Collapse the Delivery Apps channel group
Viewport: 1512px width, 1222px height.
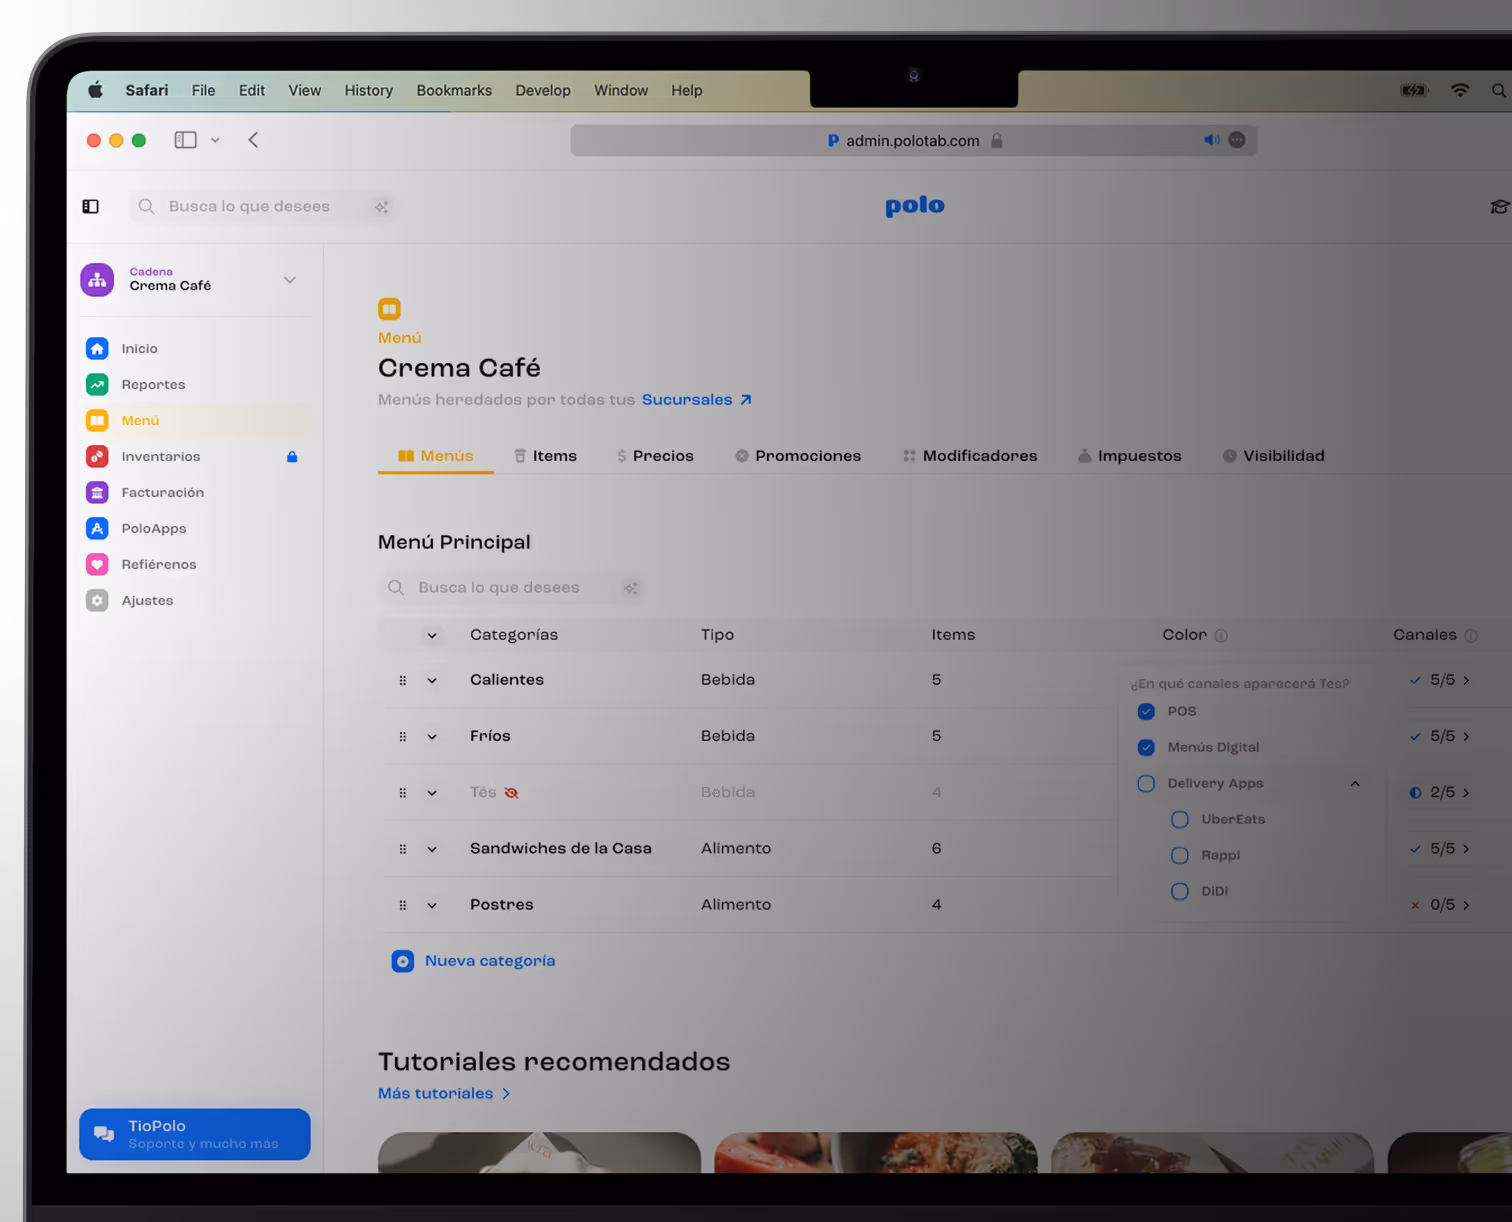click(1355, 783)
